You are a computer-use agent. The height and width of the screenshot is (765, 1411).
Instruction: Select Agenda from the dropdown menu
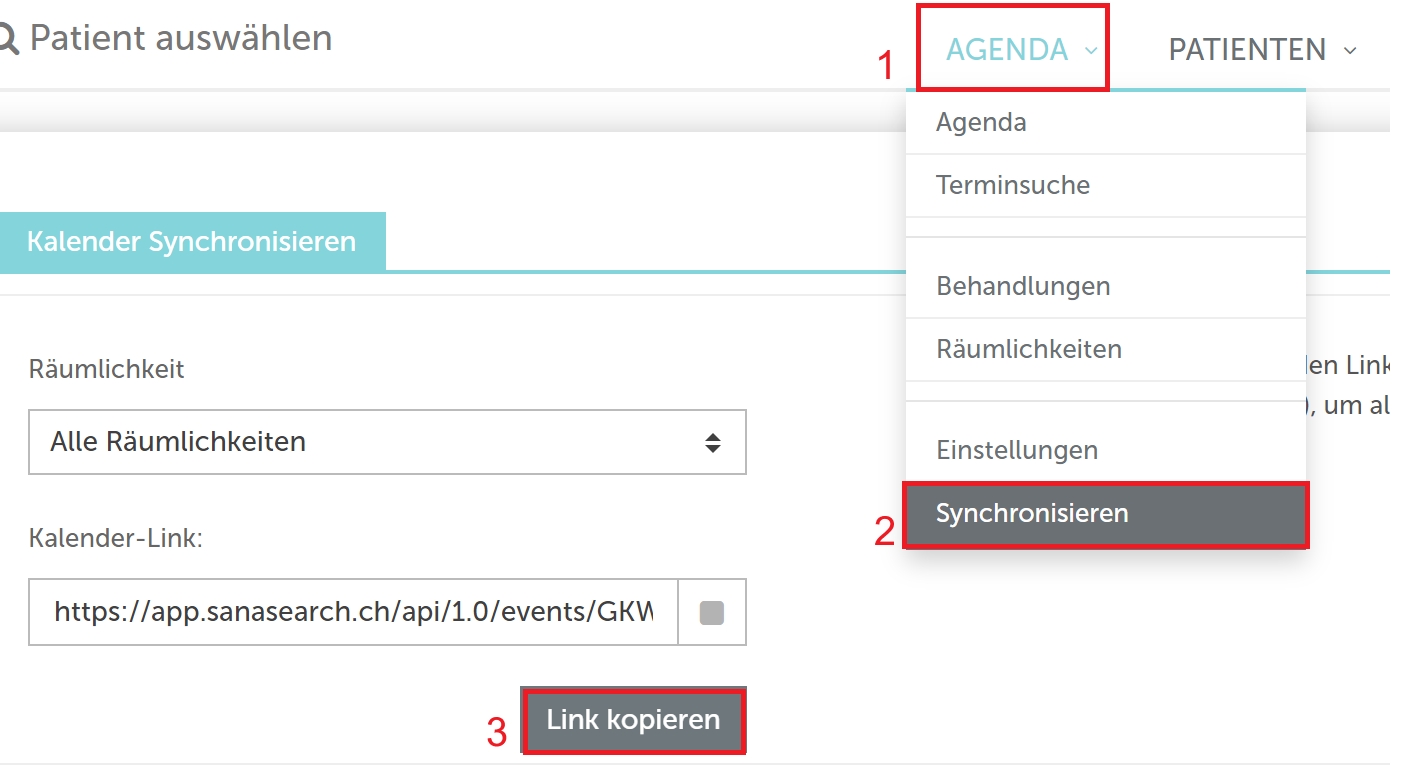[x=1106, y=123]
